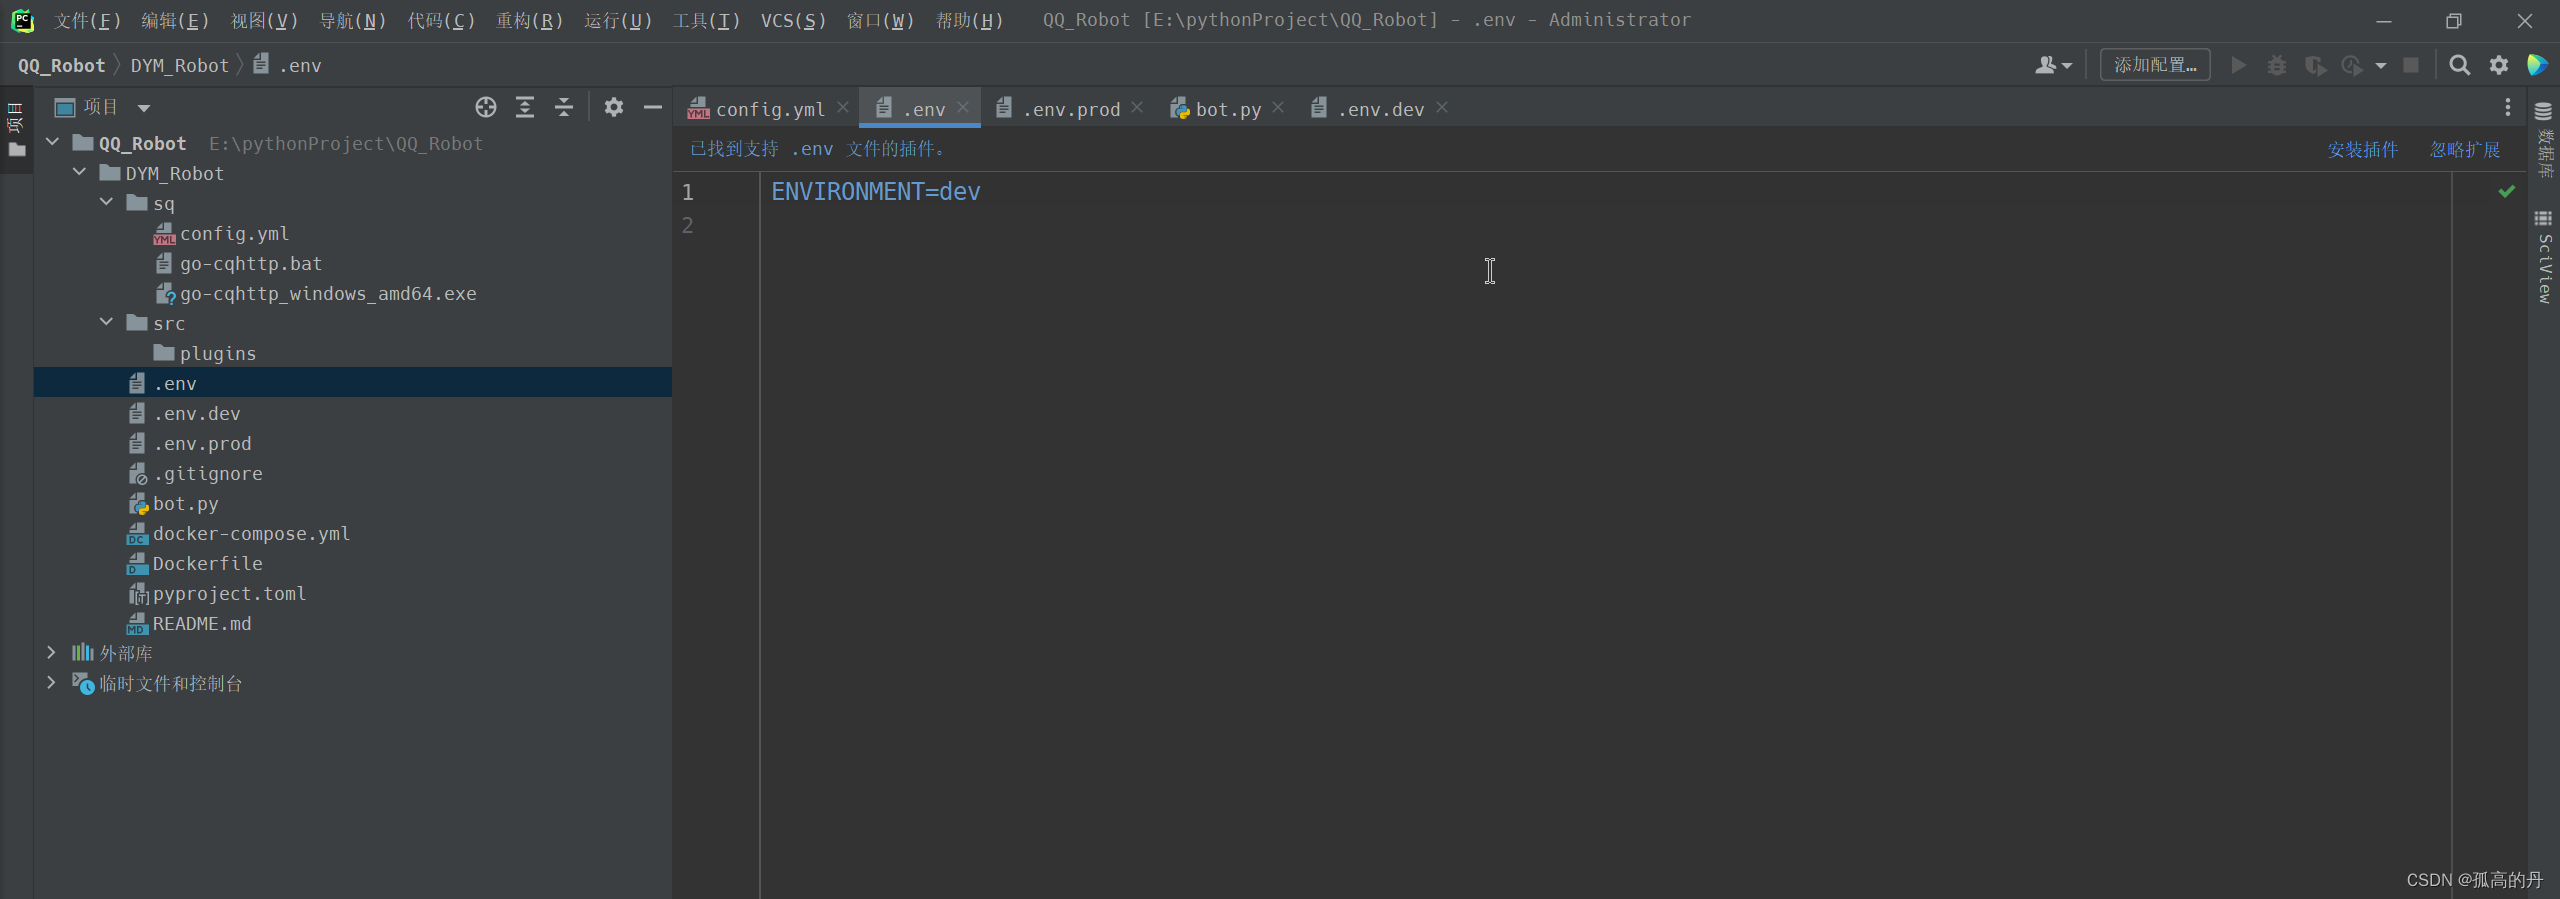Viewport: 2560px width, 899px height.
Task: Click the editor tabs more options icon
Action: [x=2507, y=108]
